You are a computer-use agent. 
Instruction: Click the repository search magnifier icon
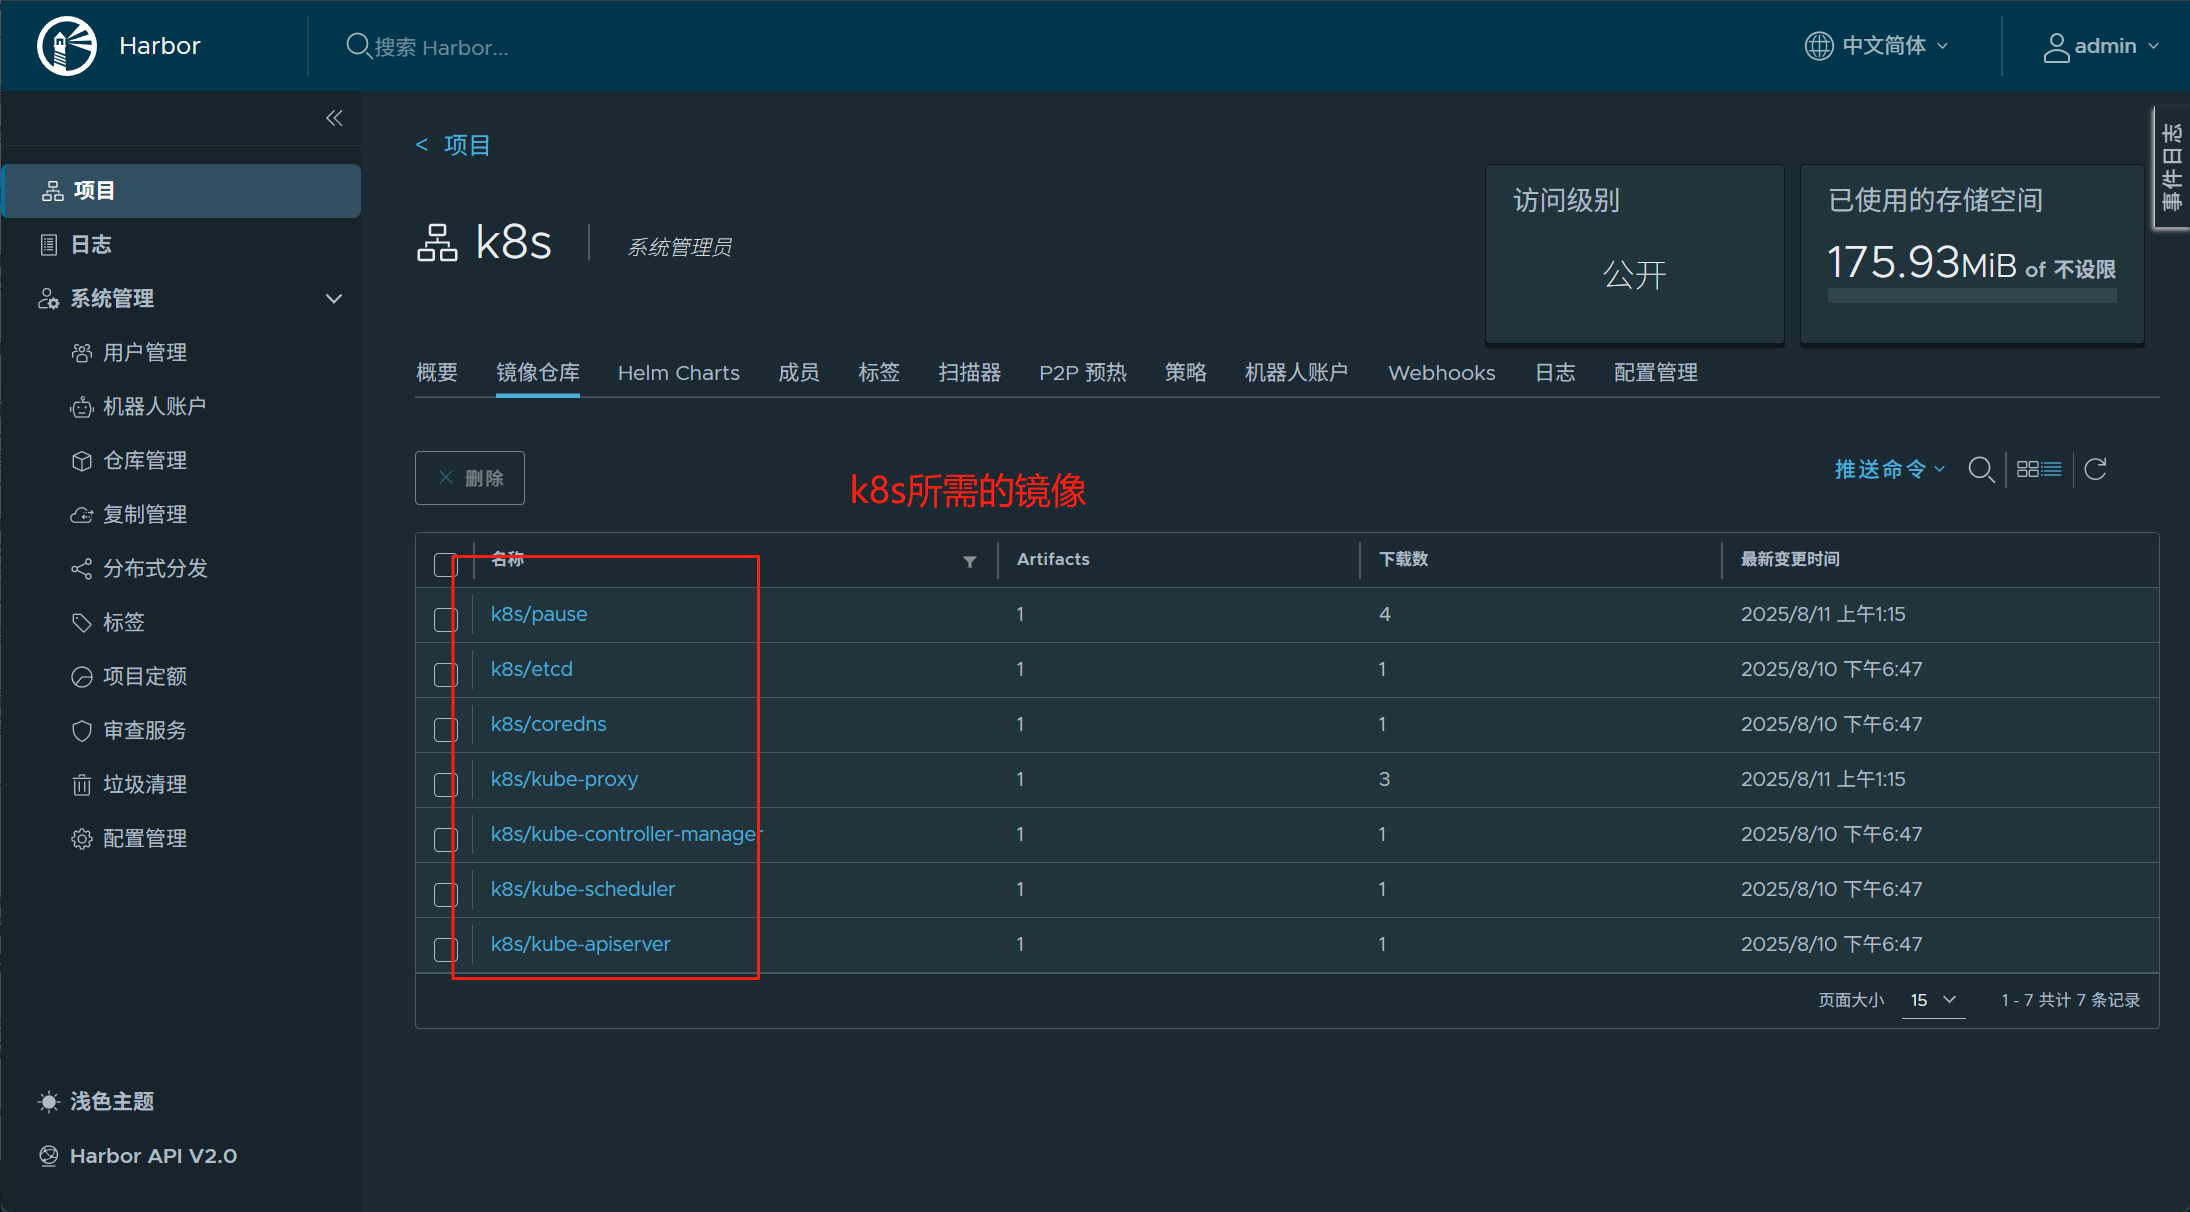pyautogui.click(x=1980, y=469)
